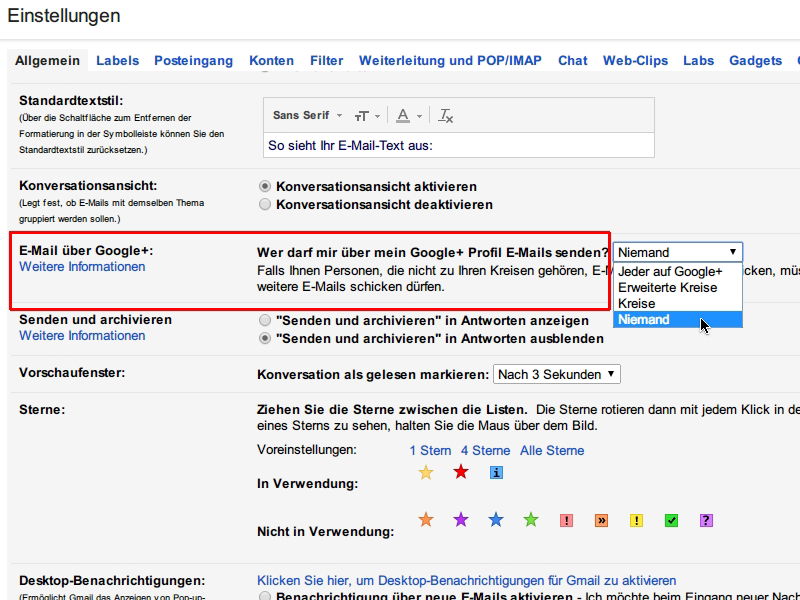
Task: Choose "Senden und archivieren" in Antworten anzeigen
Action: tap(265, 320)
